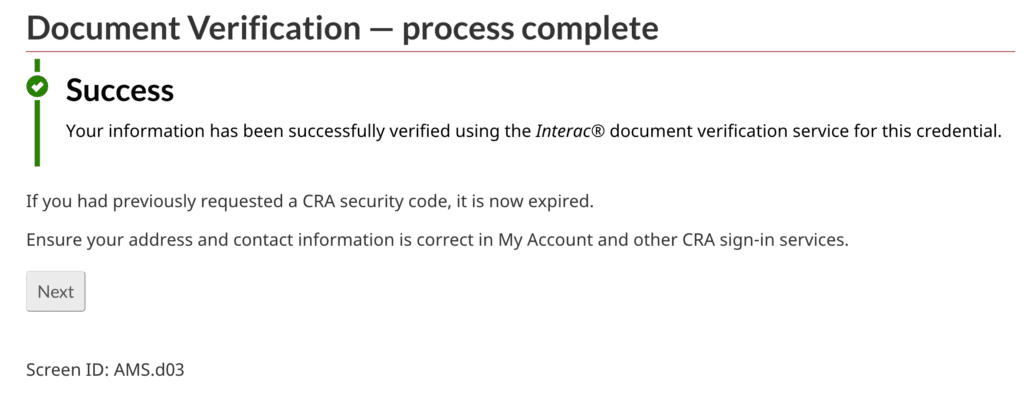Image resolution: width=1024 pixels, height=397 pixels.
Task: Click the CRA security code expired sentence
Action: point(310,201)
